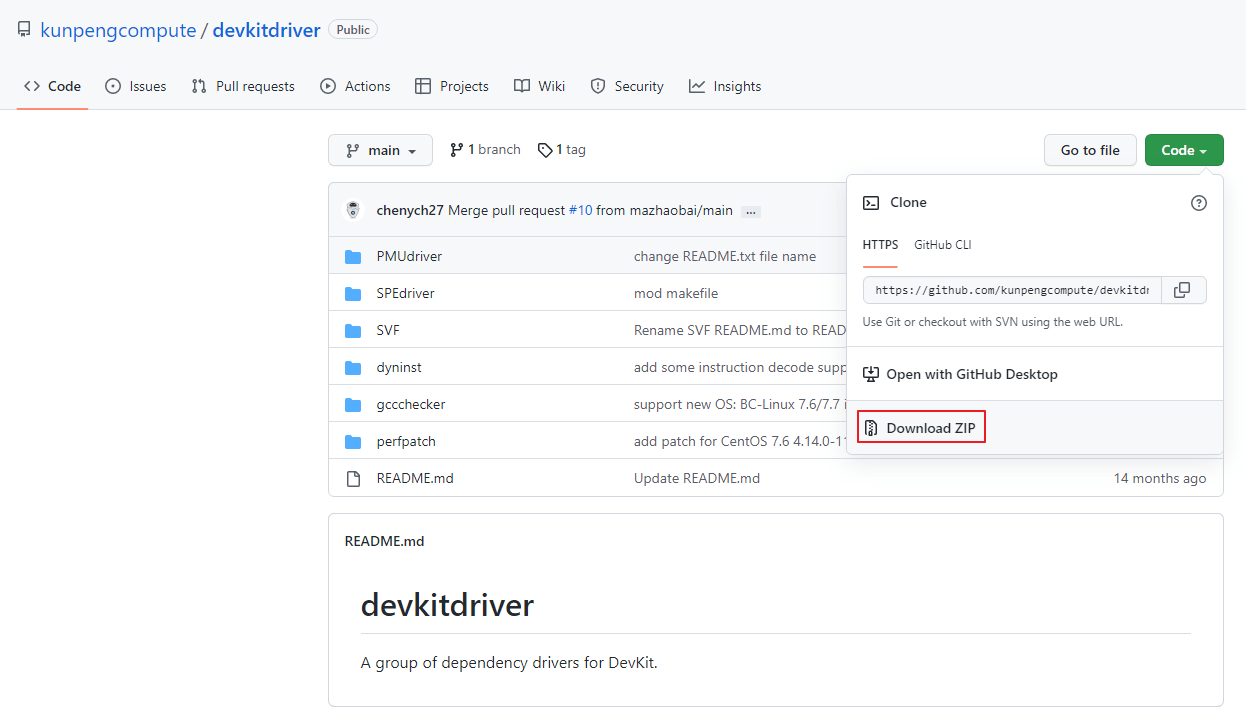Open the Security tab
1246x720 pixels.
coord(627,86)
